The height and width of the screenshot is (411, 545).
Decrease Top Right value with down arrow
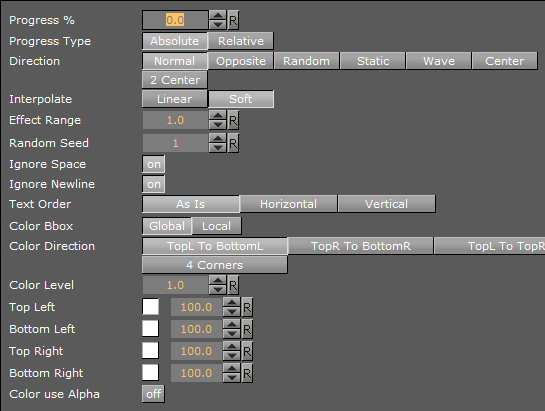click(232, 356)
